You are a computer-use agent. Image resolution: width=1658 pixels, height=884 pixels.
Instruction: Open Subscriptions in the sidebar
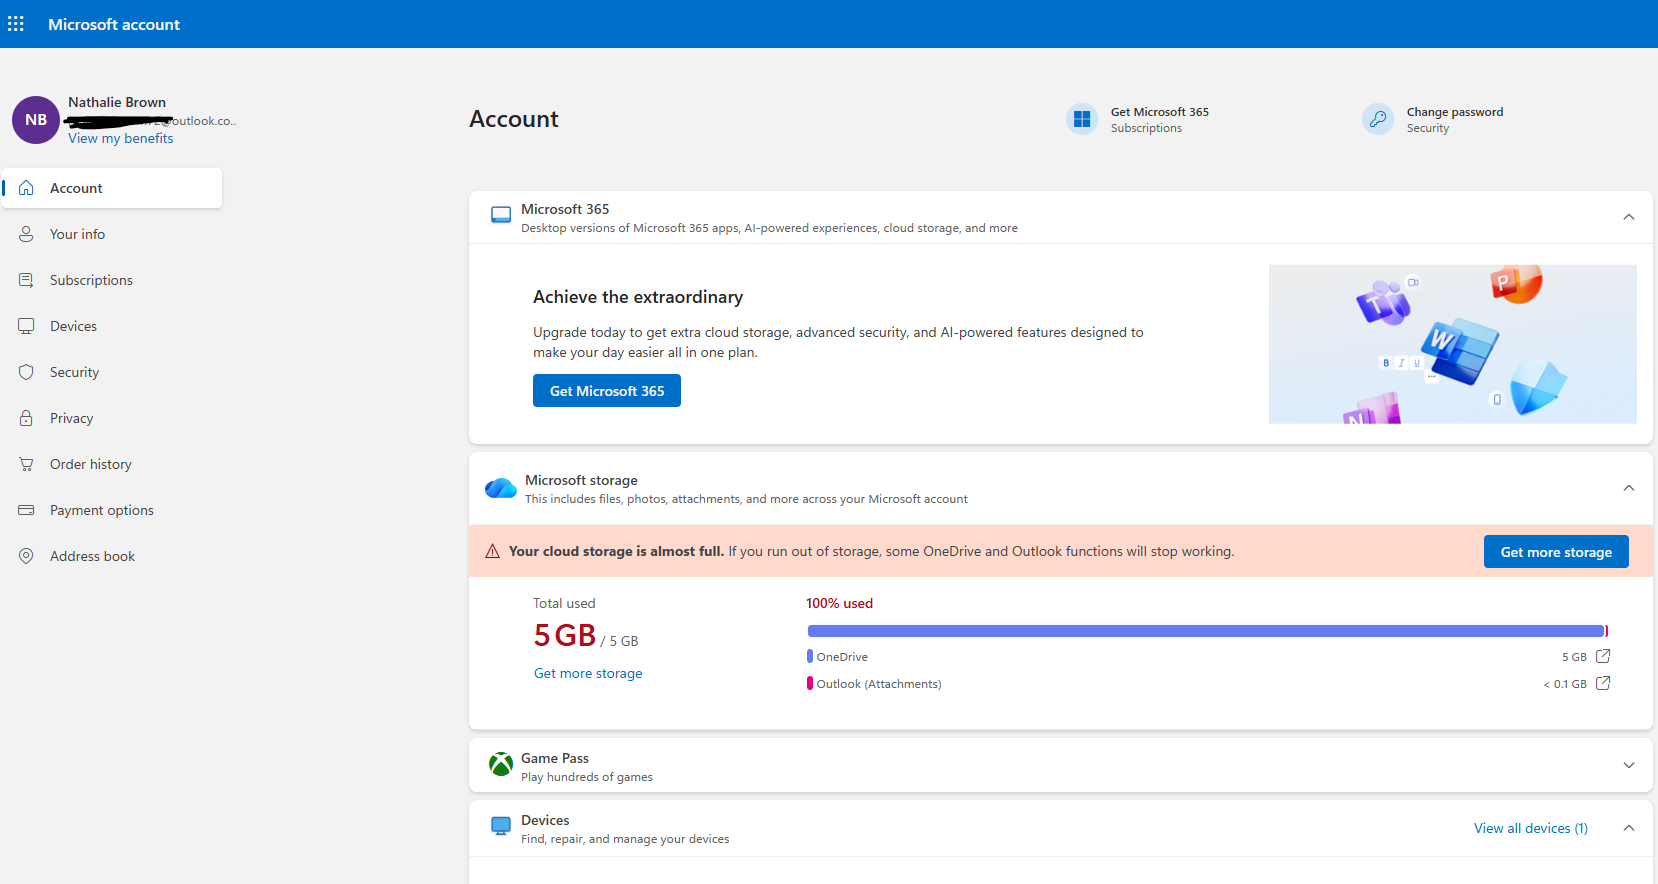[x=112, y=280]
